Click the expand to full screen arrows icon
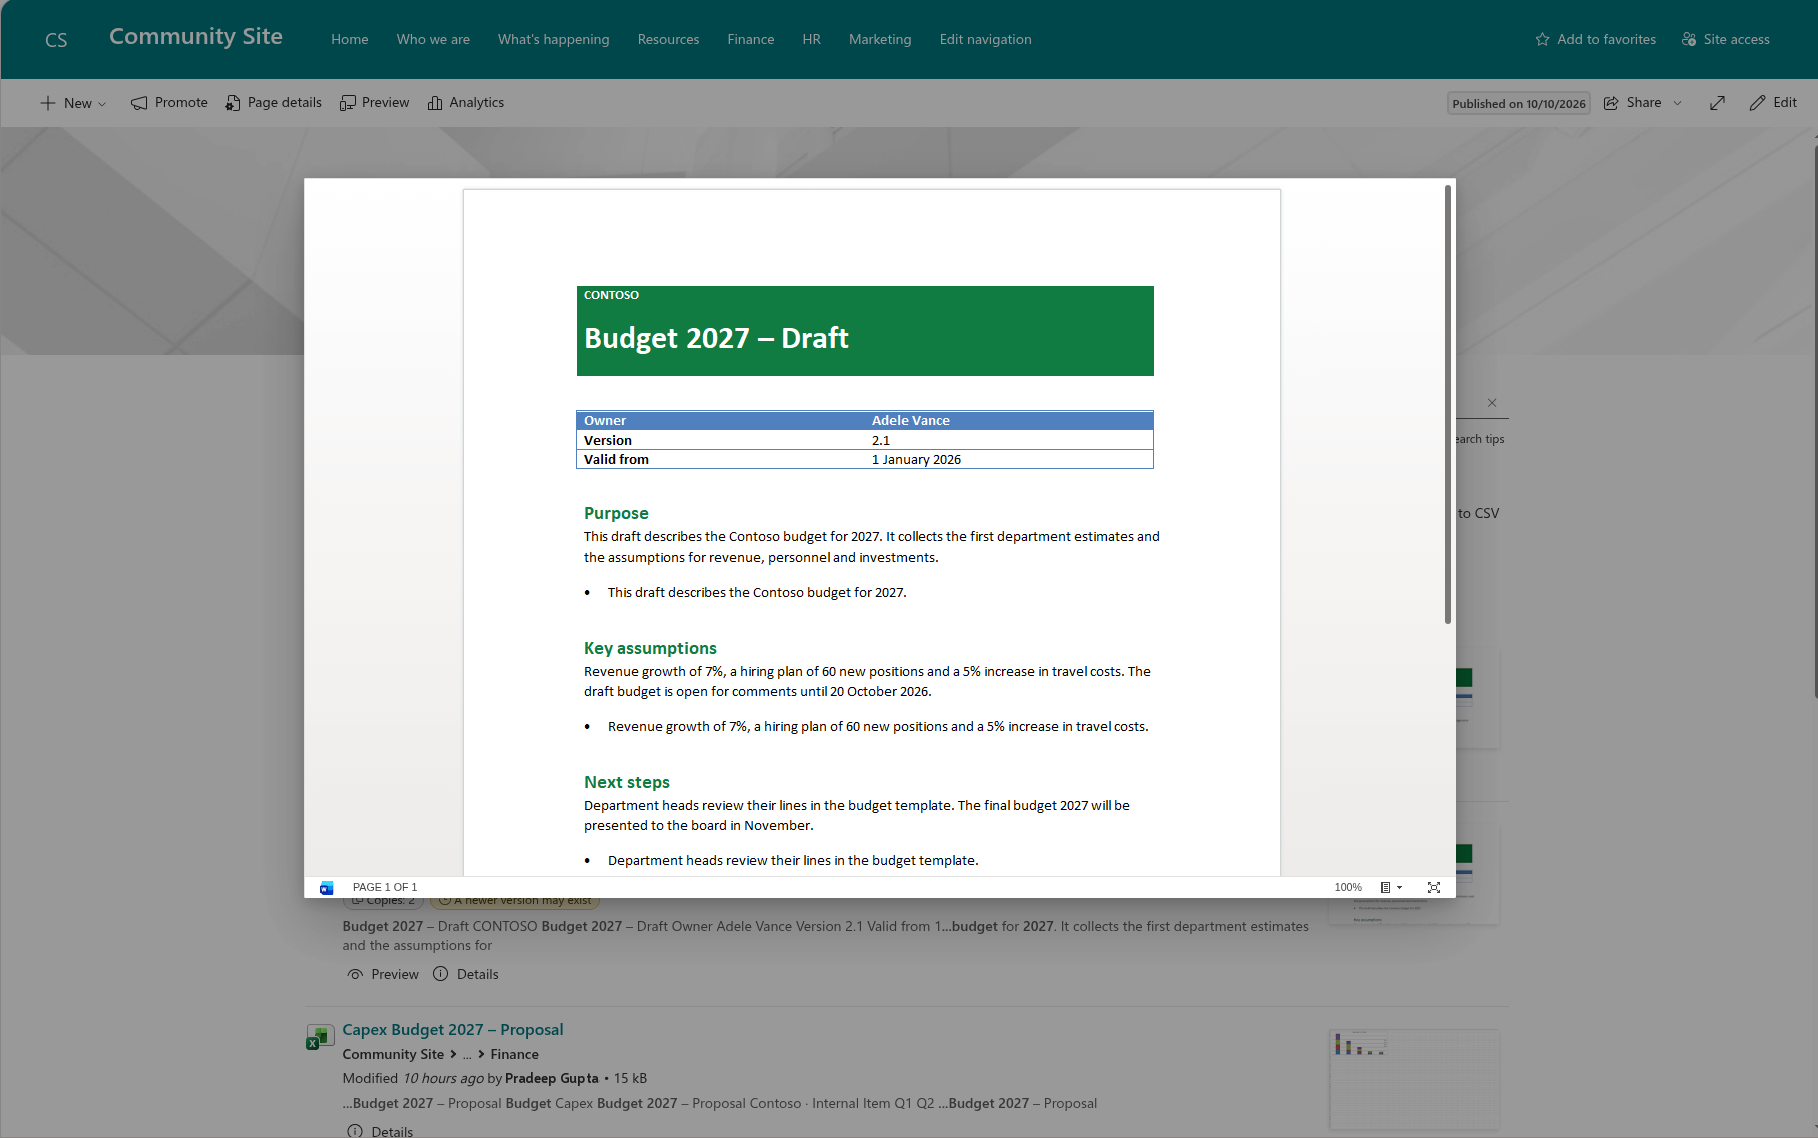The height and width of the screenshot is (1138, 1818). 1717,103
